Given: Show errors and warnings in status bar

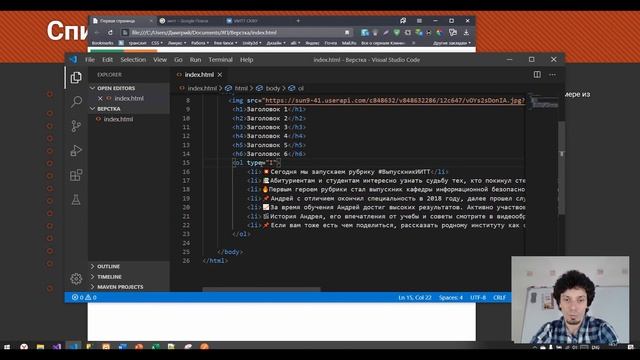Looking at the screenshot, I should click(84, 298).
